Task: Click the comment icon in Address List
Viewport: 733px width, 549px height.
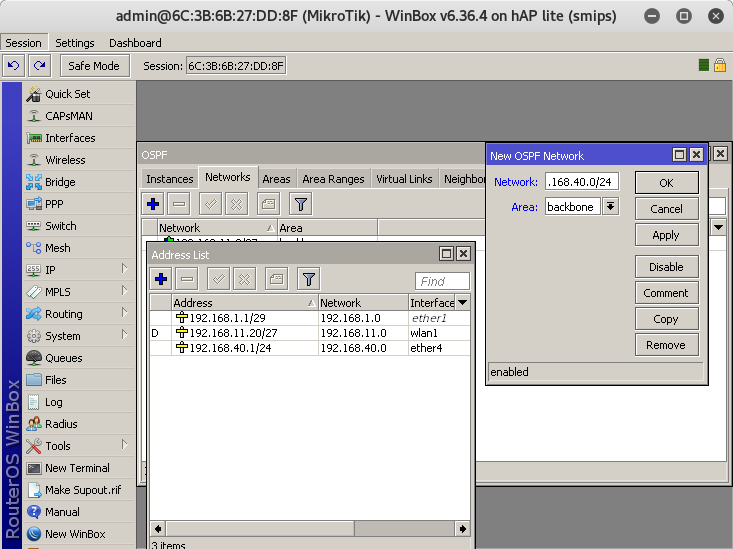Action: [x=276, y=279]
